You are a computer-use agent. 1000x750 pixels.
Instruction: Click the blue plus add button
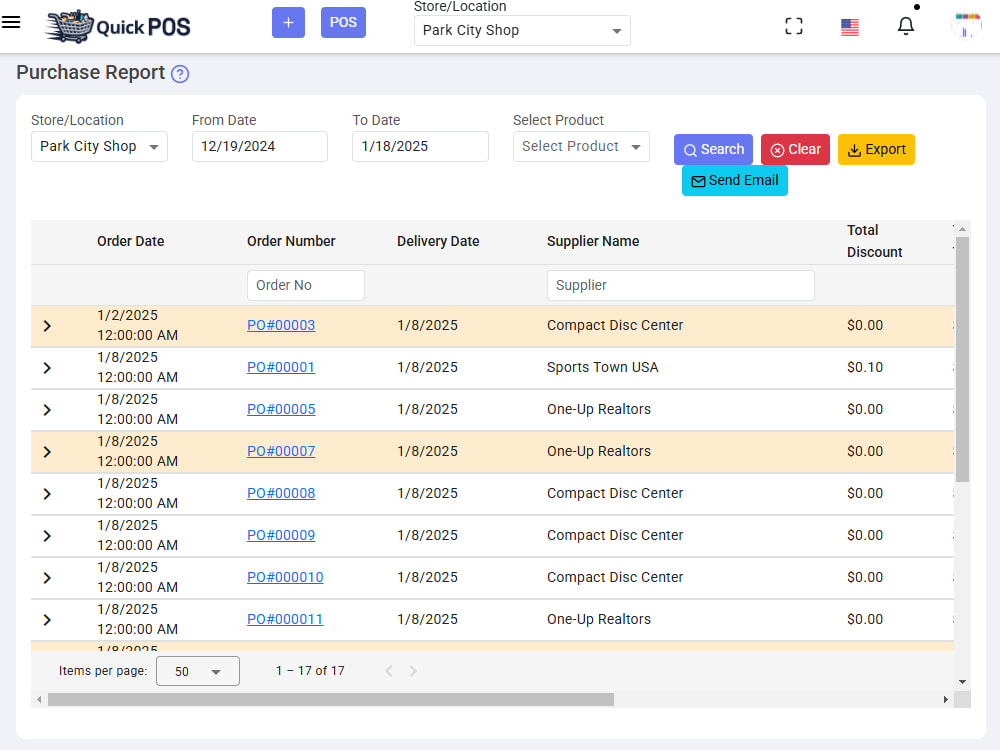tap(288, 22)
